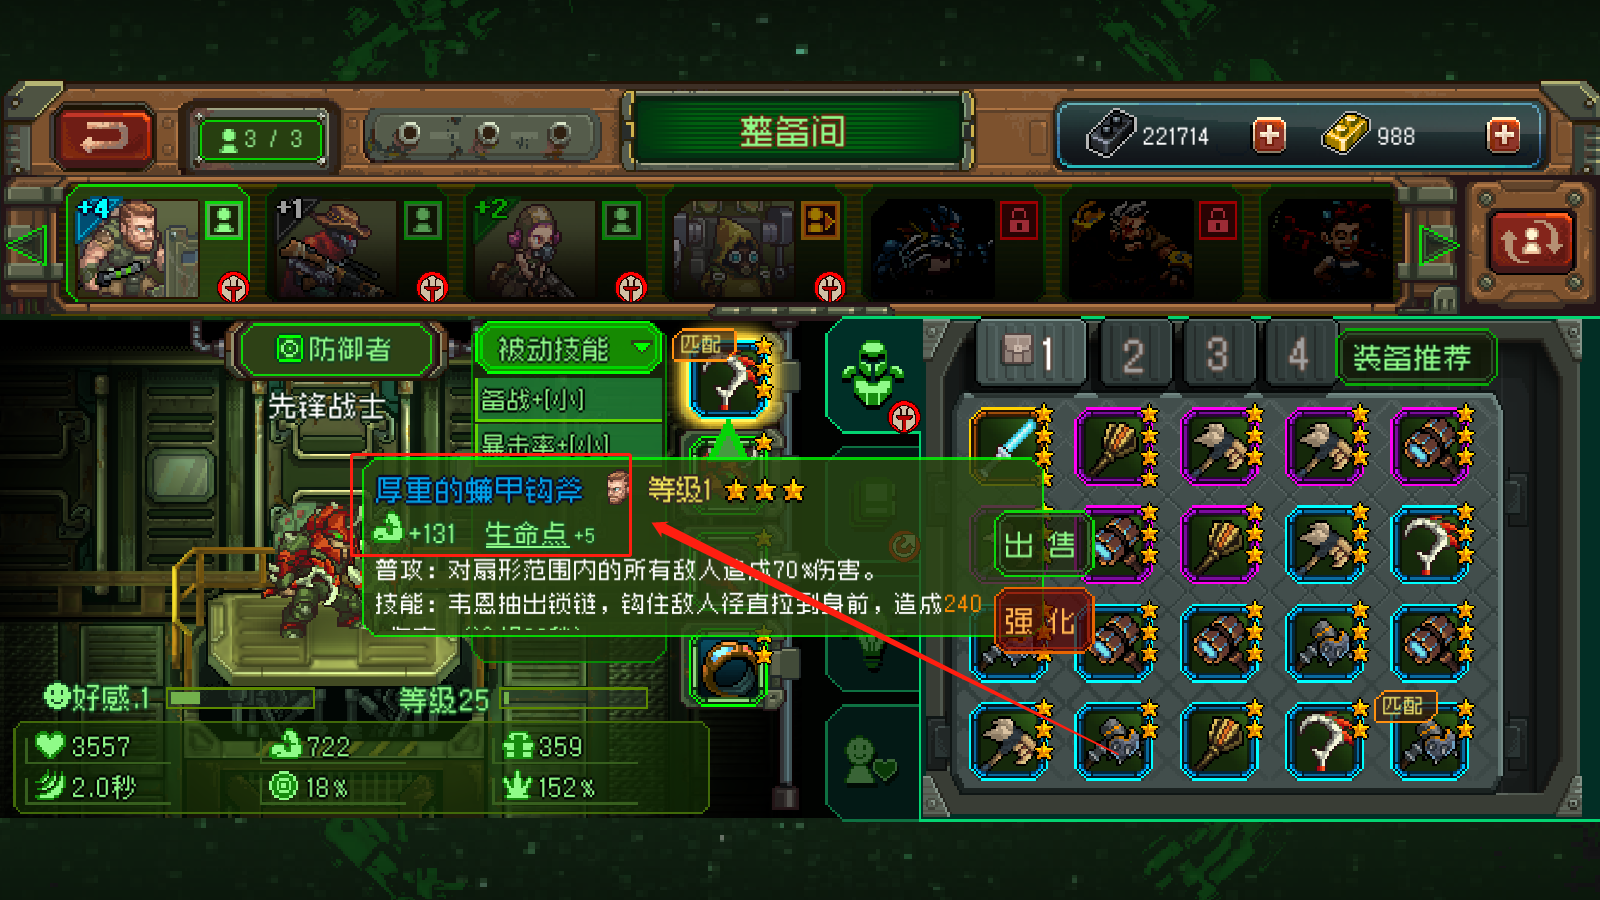Click the 装备推荐 button
The height and width of the screenshot is (900, 1600).
[x=1412, y=357]
